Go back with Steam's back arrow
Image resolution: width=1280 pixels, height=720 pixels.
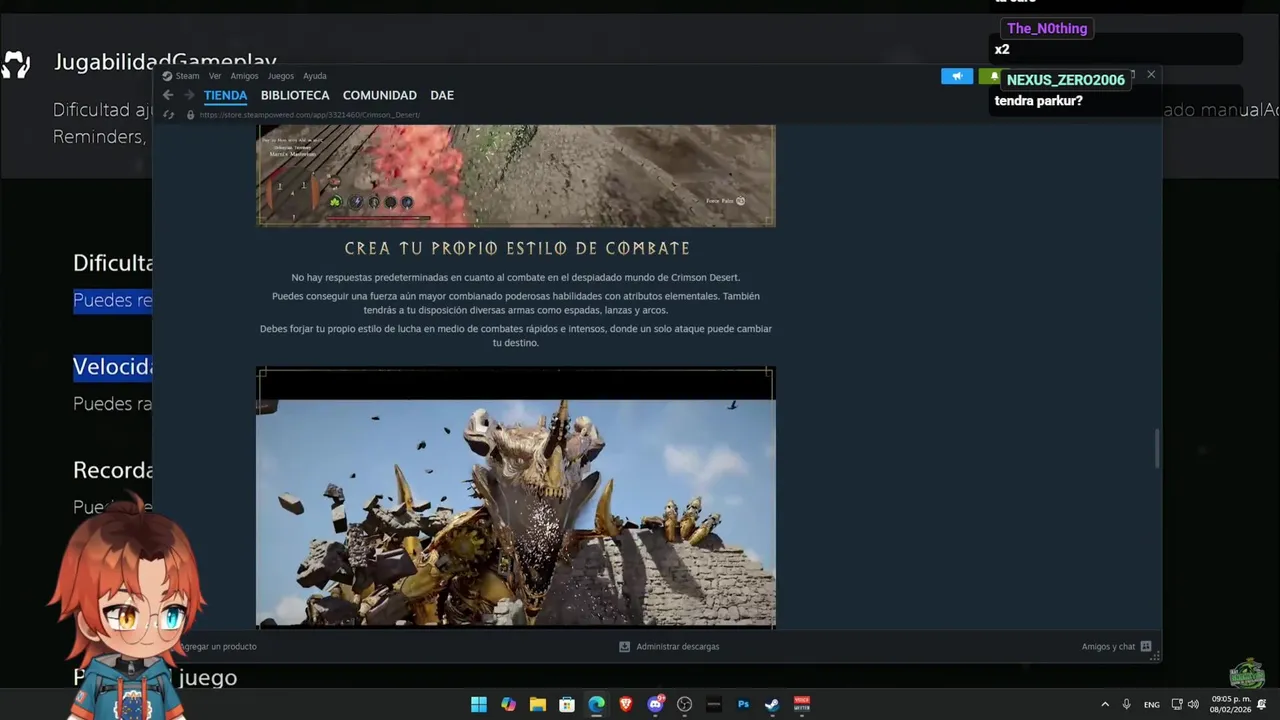point(168,95)
